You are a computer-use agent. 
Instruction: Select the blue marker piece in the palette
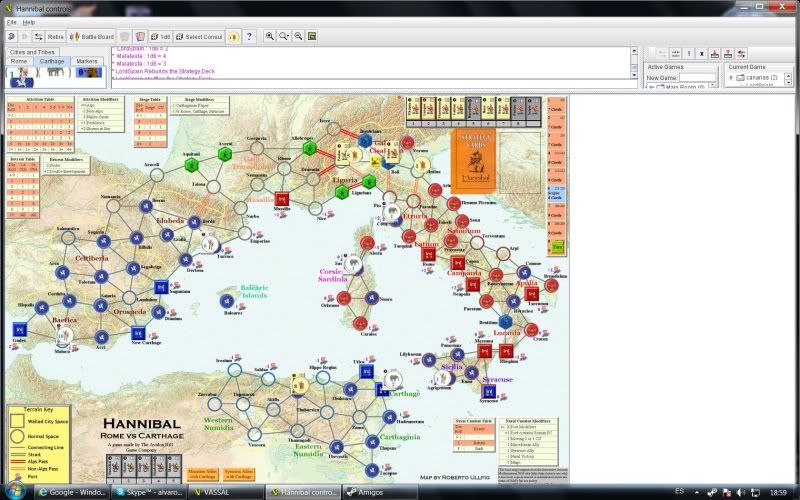(89, 72)
